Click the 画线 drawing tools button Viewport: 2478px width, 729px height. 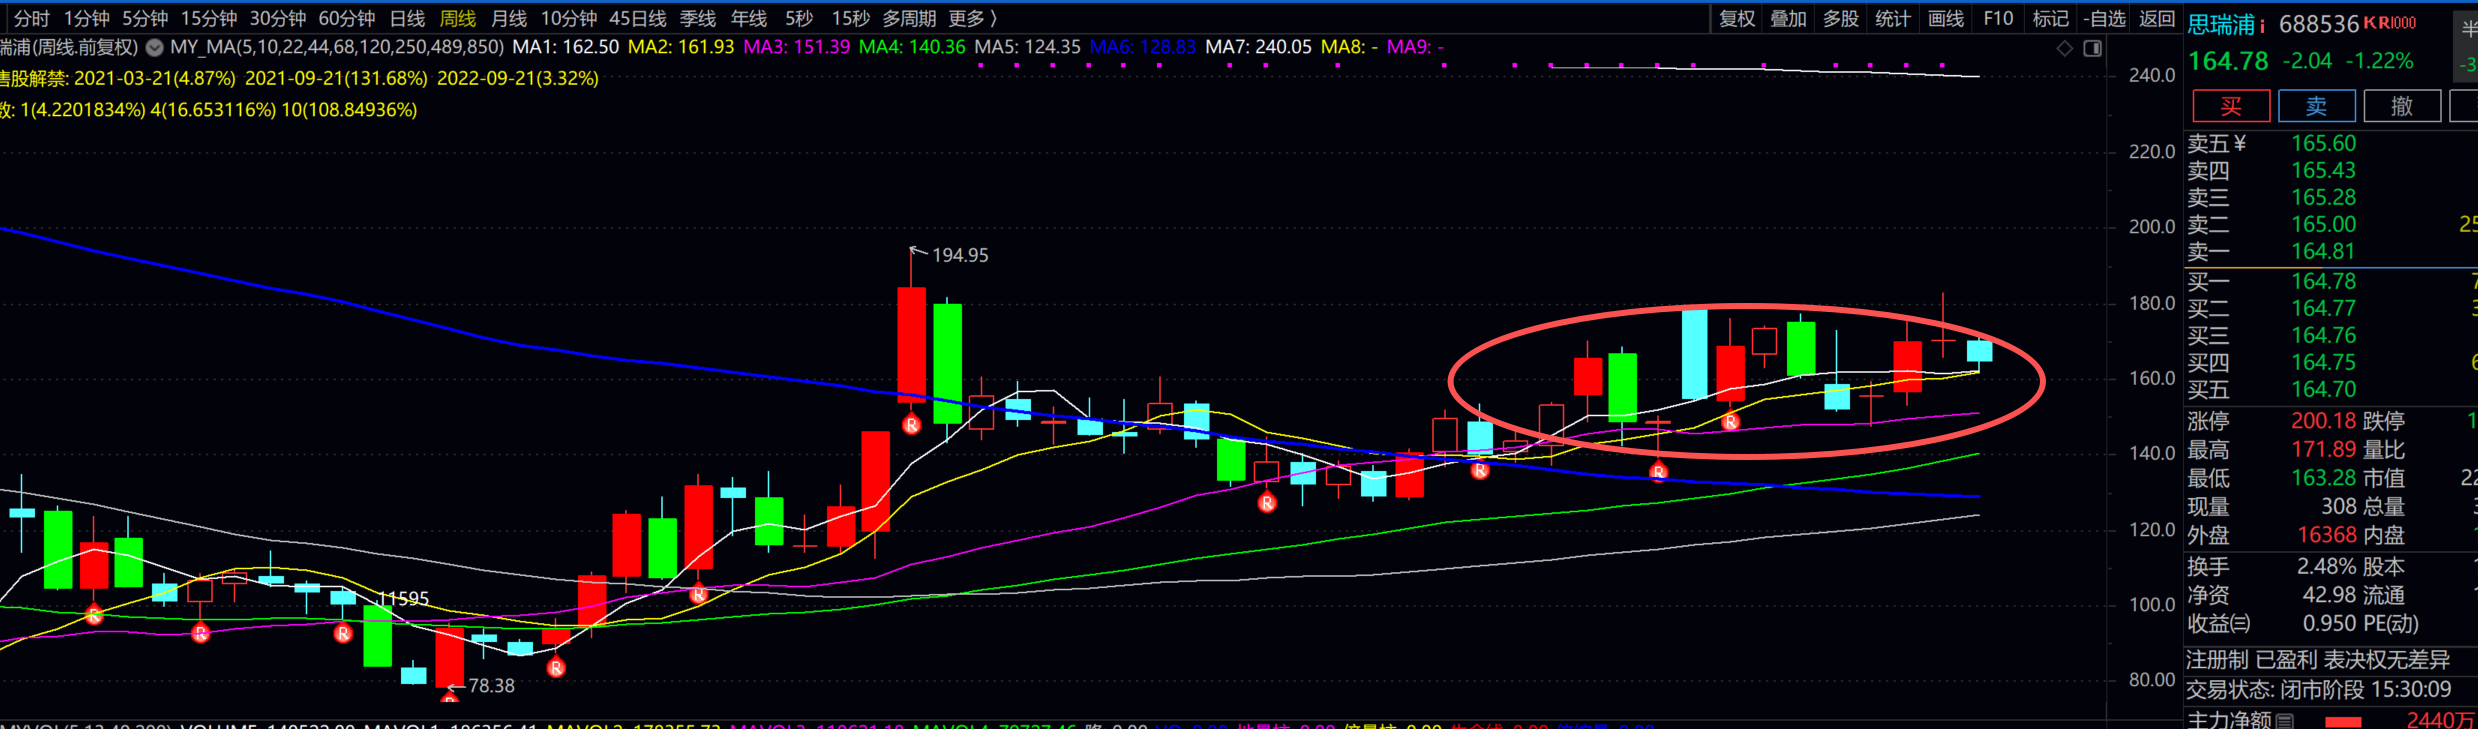1945,18
